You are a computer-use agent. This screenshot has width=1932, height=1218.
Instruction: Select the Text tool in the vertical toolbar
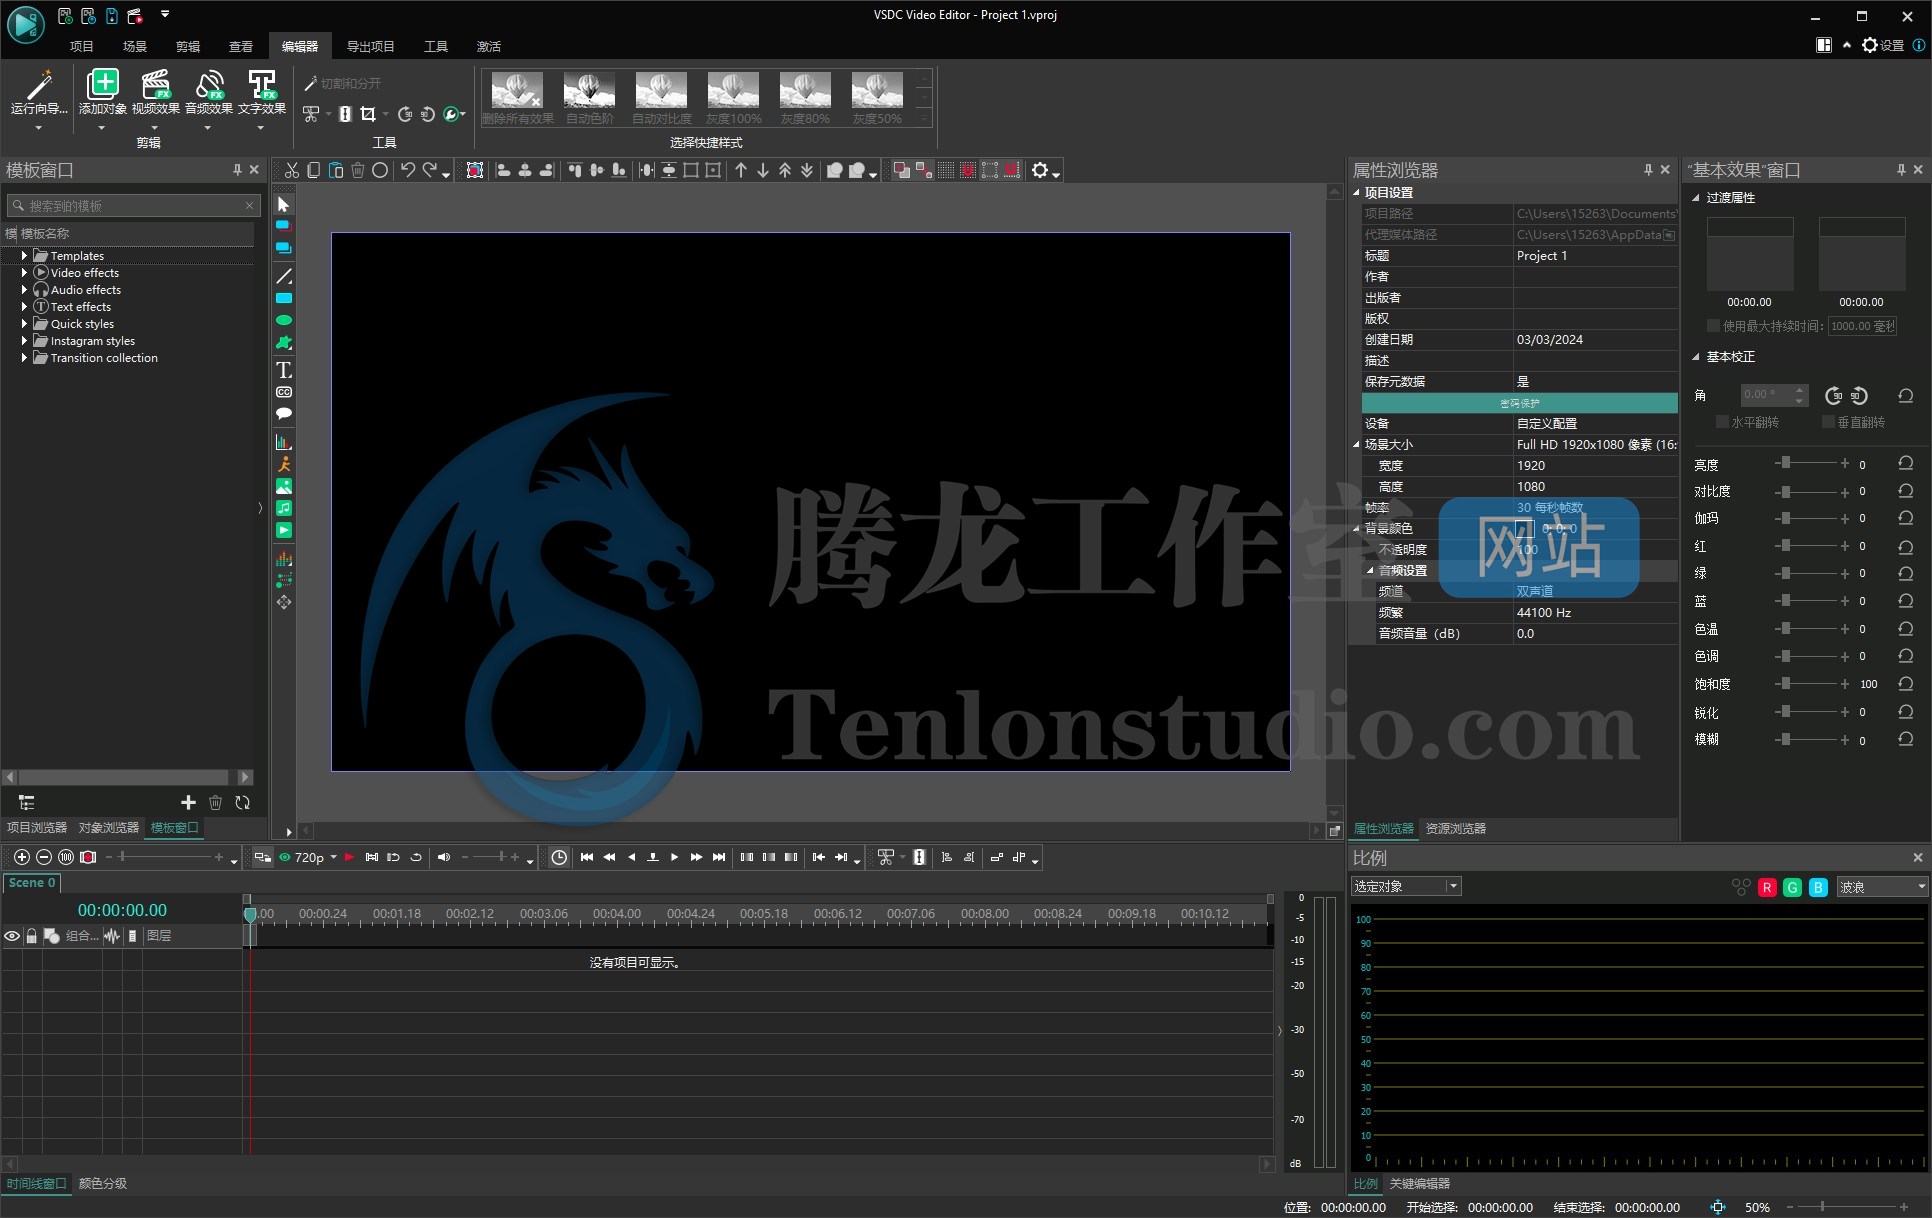click(283, 370)
